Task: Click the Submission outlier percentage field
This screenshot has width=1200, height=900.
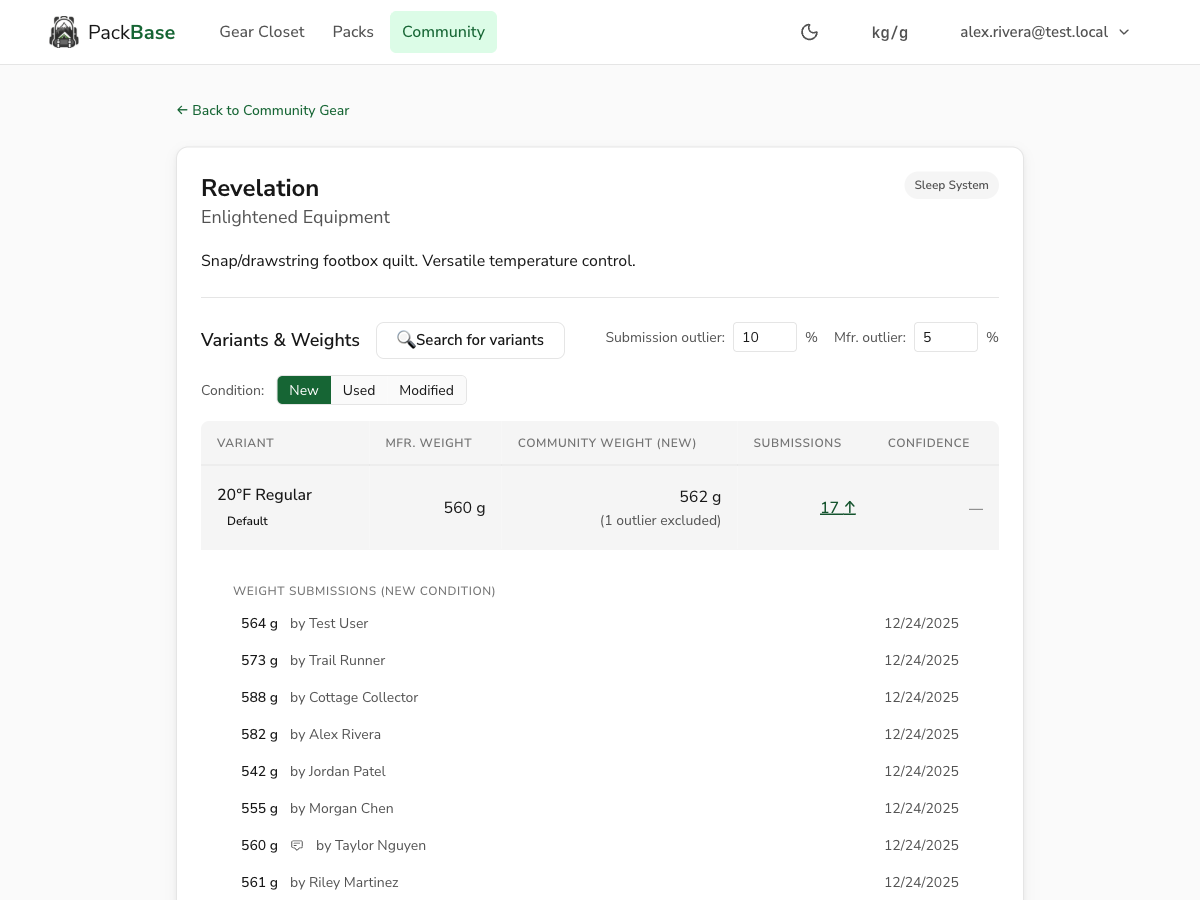Action: tap(764, 337)
